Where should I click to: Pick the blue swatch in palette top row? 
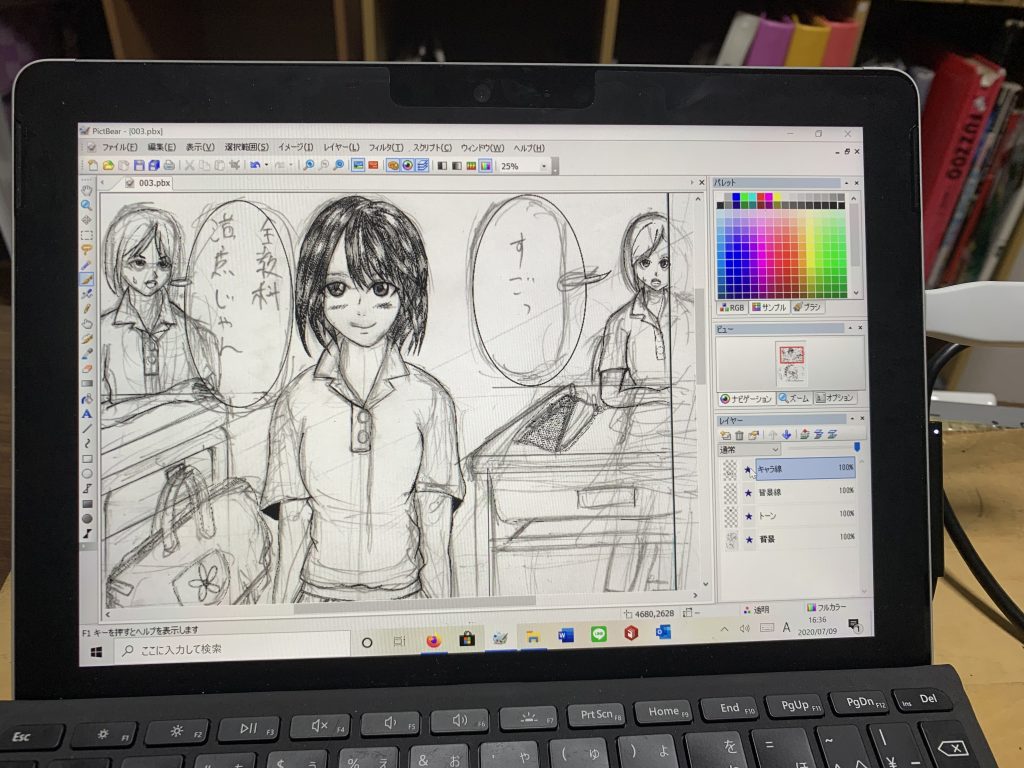coord(735,197)
